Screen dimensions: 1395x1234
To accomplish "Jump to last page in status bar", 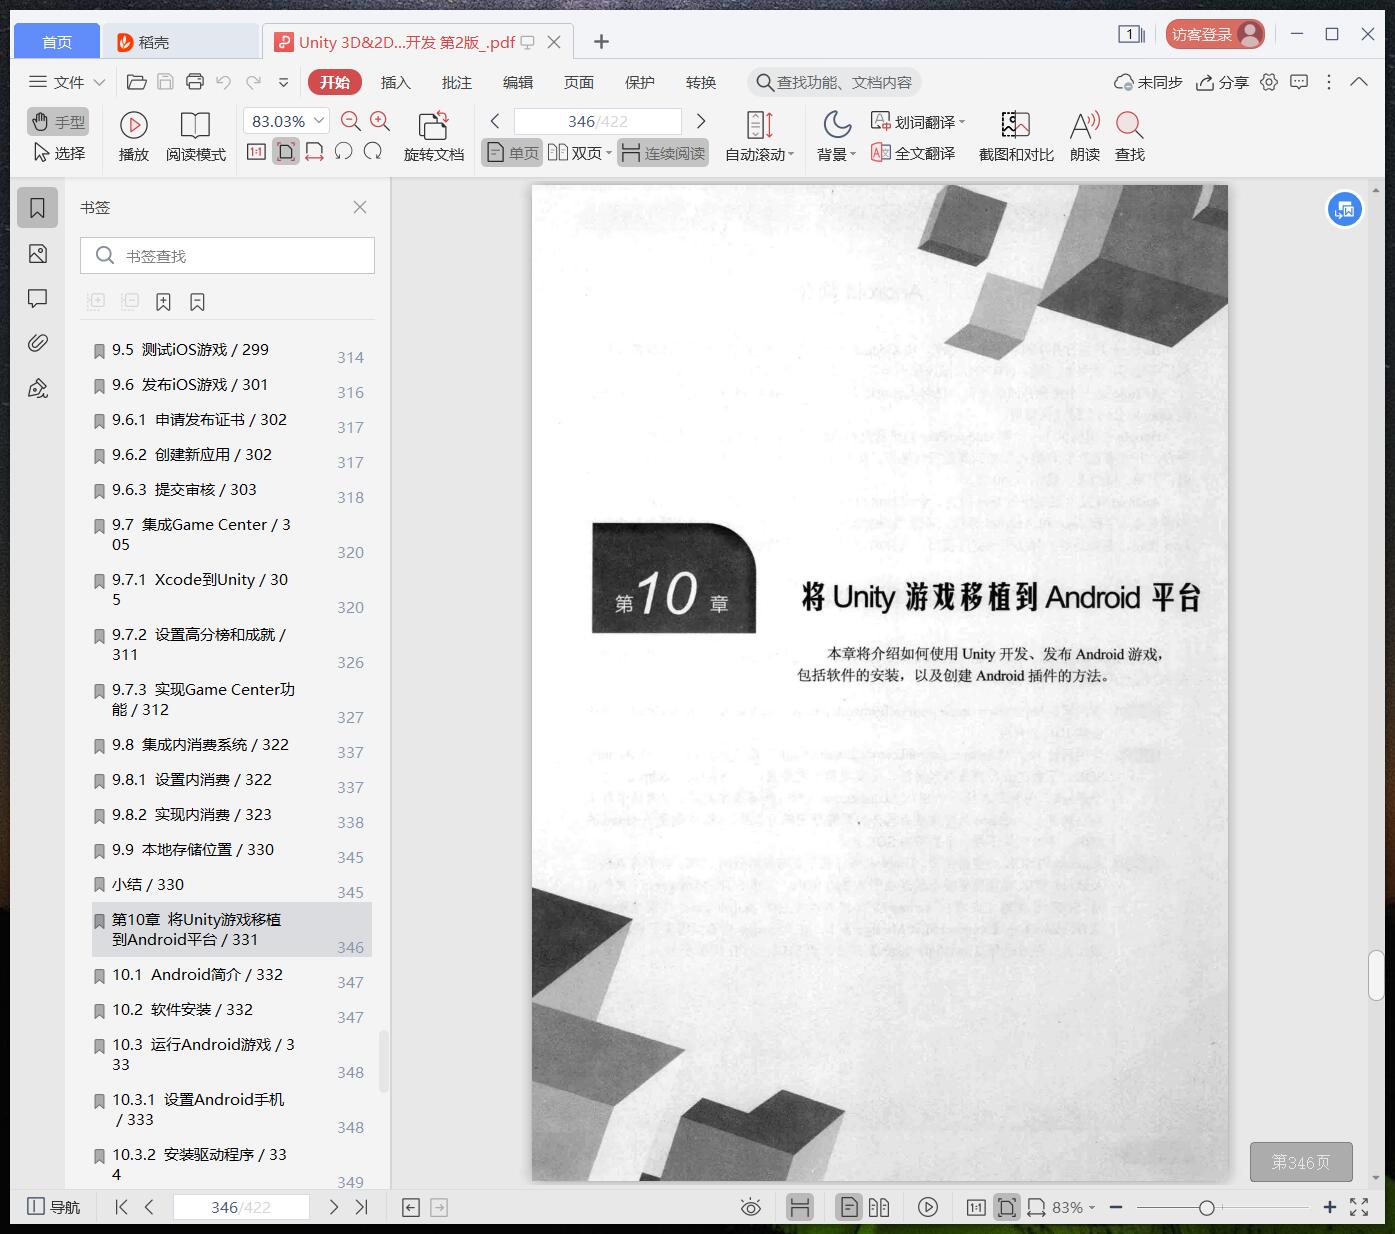I will click(362, 1207).
